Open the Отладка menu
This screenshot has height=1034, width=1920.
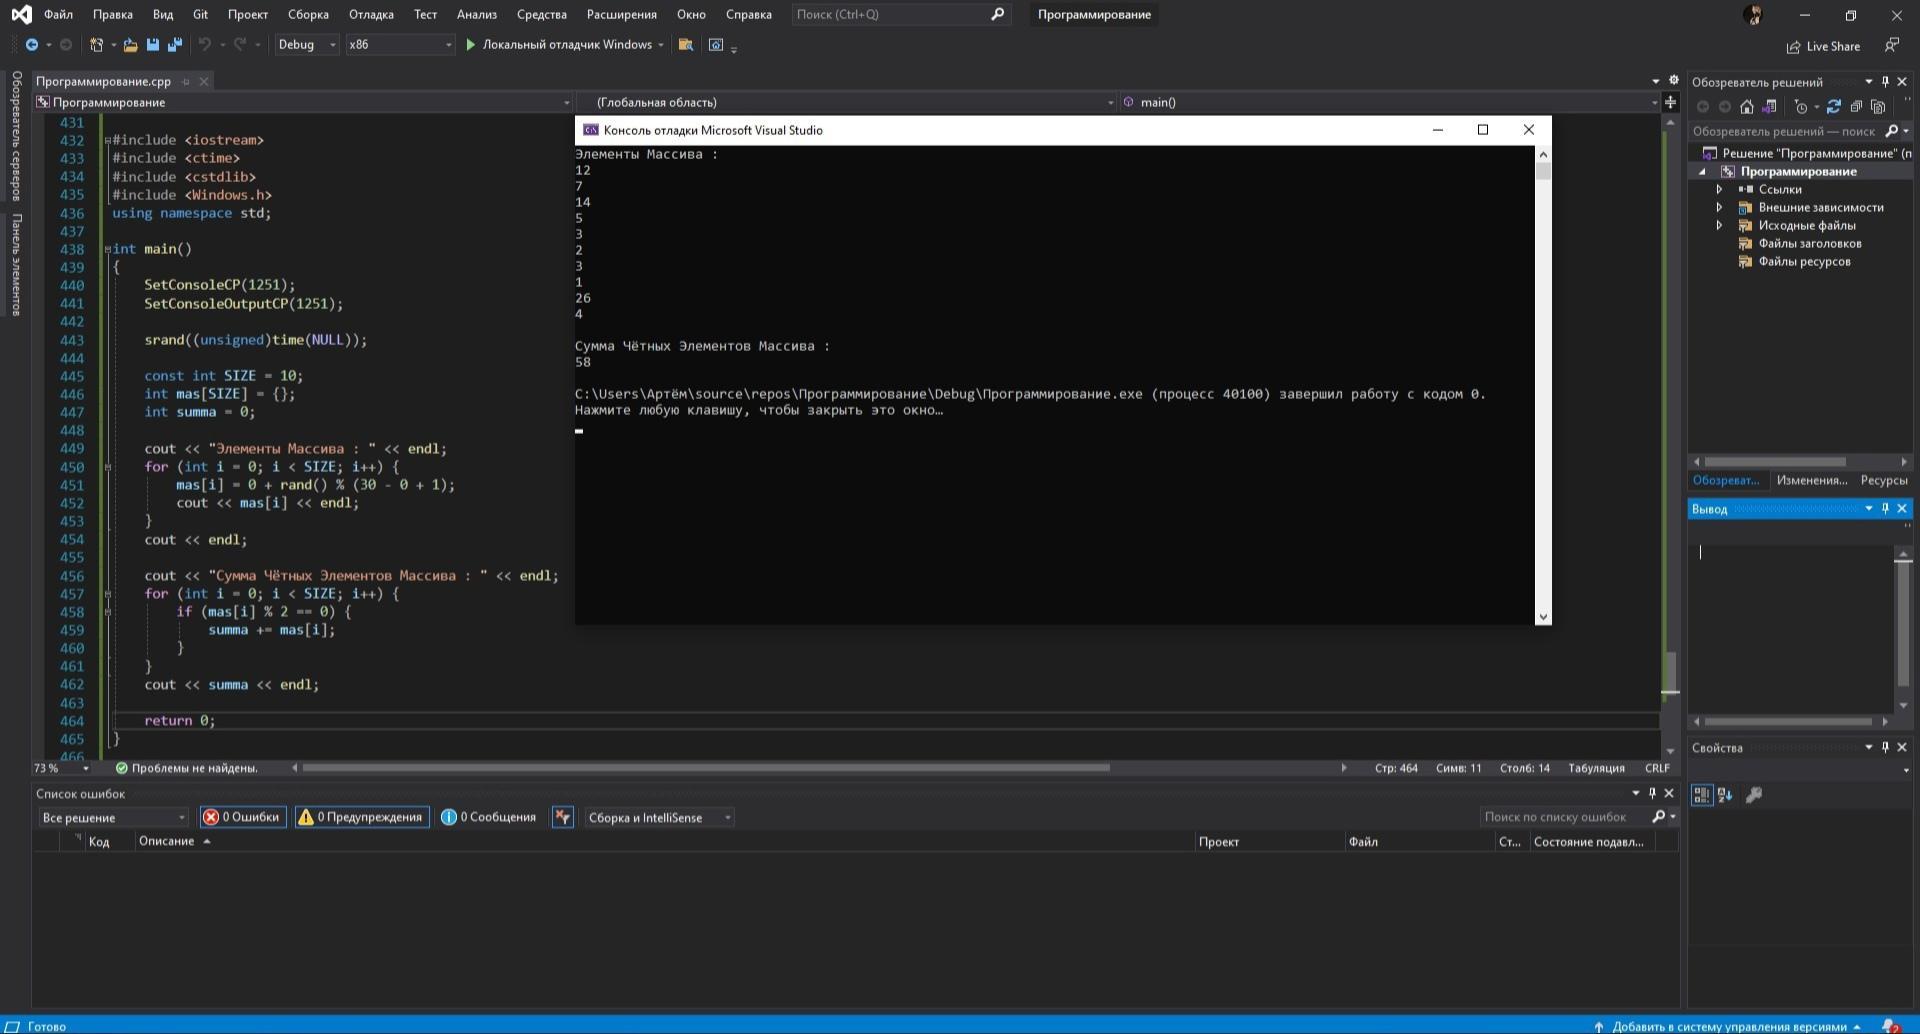coord(371,14)
